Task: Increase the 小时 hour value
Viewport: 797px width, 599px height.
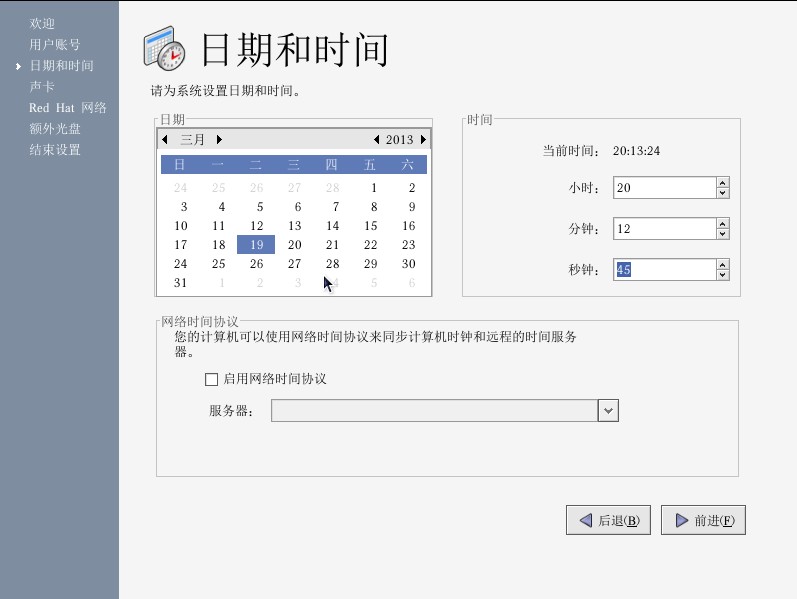Action: click(x=723, y=183)
